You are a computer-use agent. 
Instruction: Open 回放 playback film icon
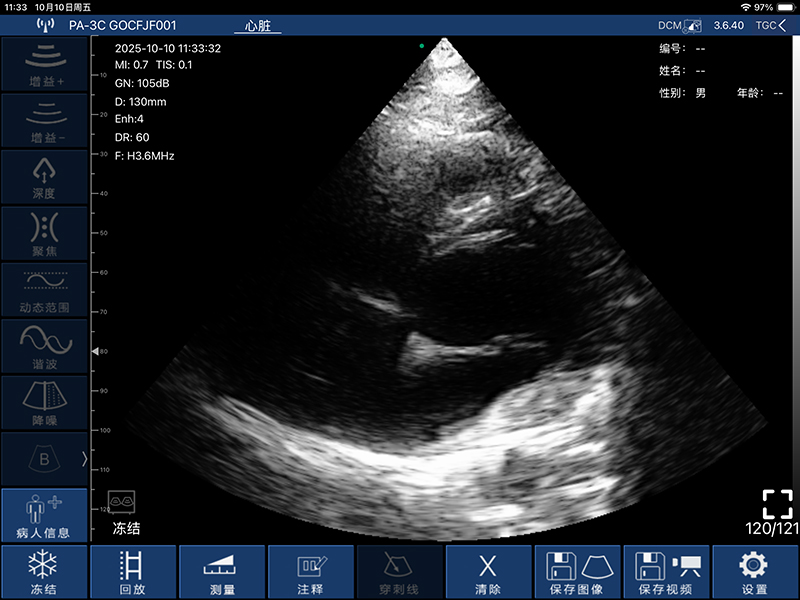133,572
